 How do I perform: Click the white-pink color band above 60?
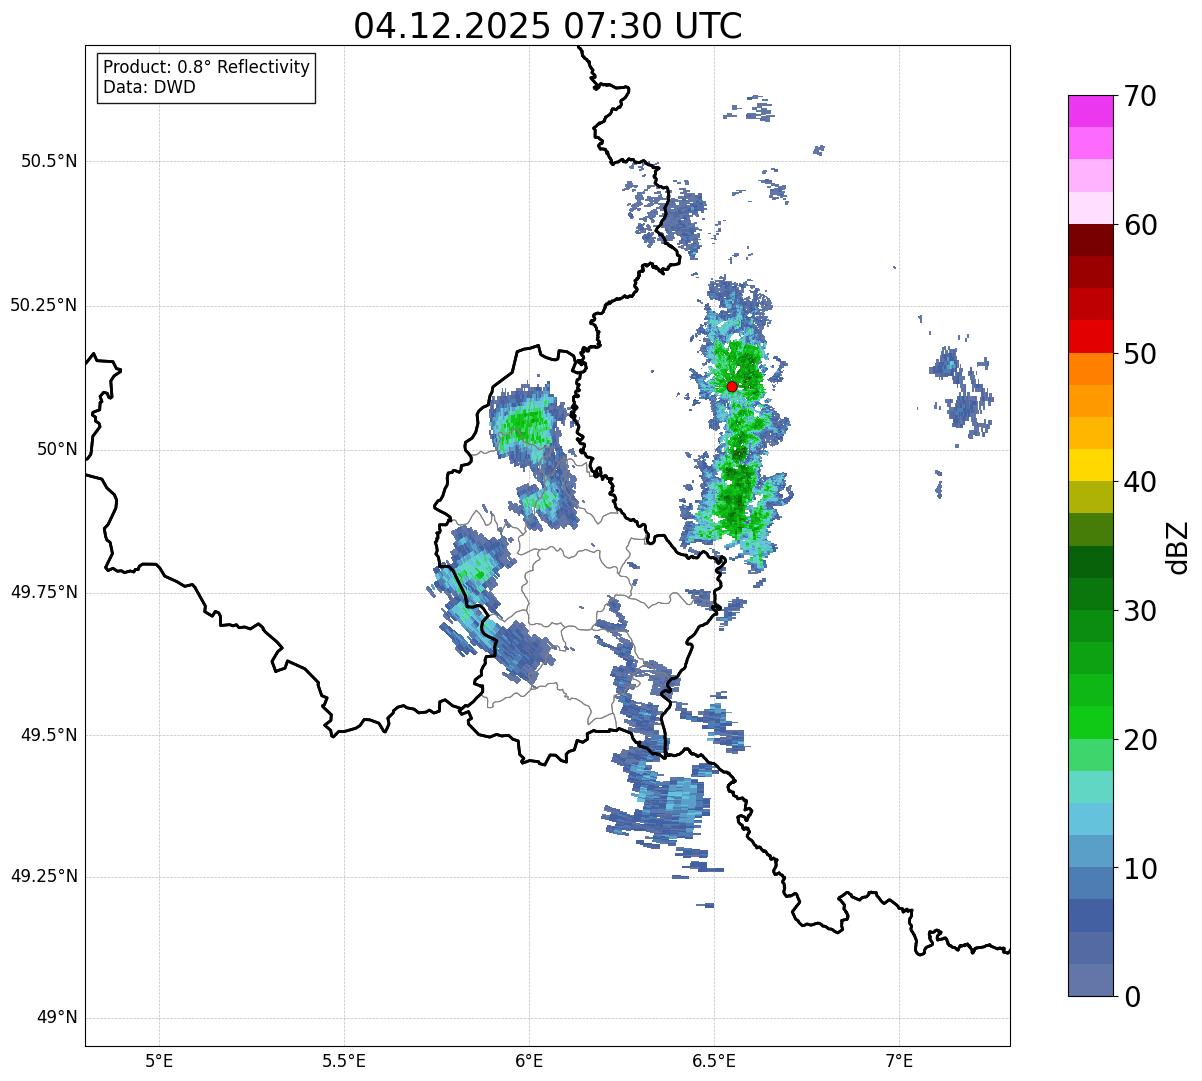(x=1091, y=208)
